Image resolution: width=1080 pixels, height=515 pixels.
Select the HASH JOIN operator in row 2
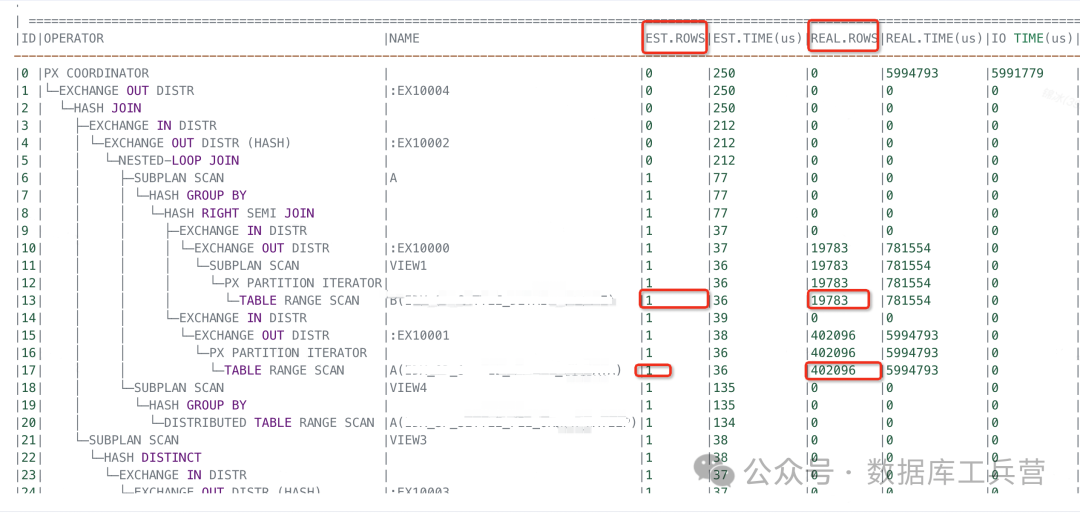(107, 108)
